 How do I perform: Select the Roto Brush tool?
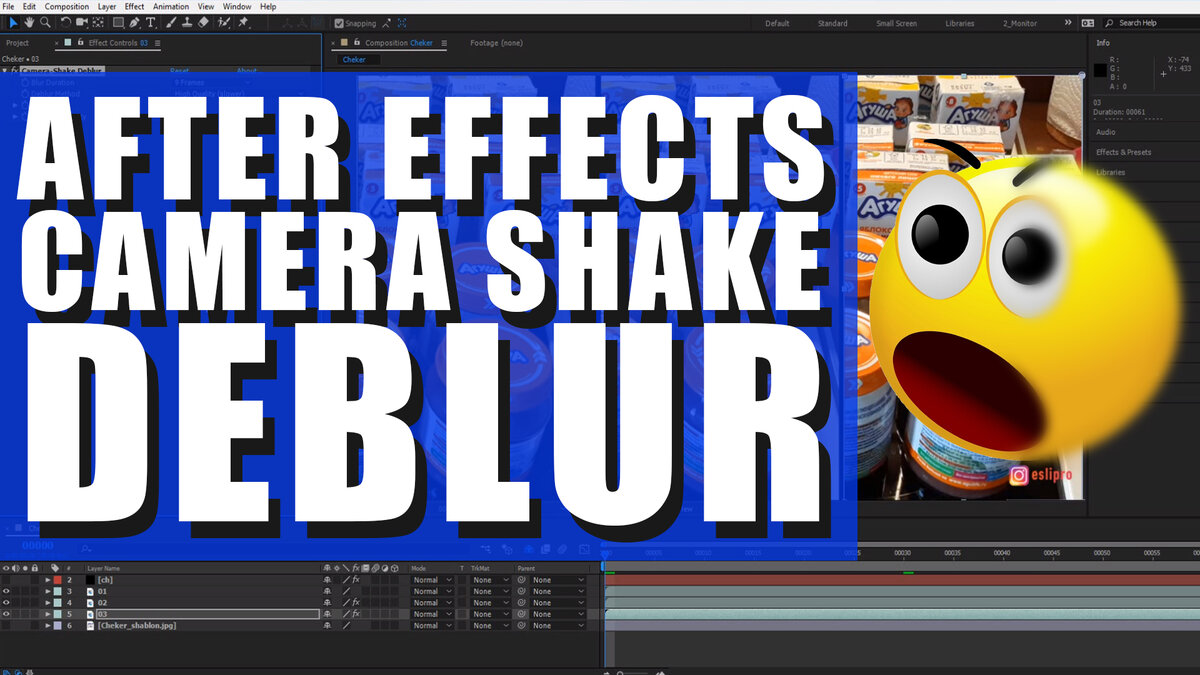[x=225, y=22]
